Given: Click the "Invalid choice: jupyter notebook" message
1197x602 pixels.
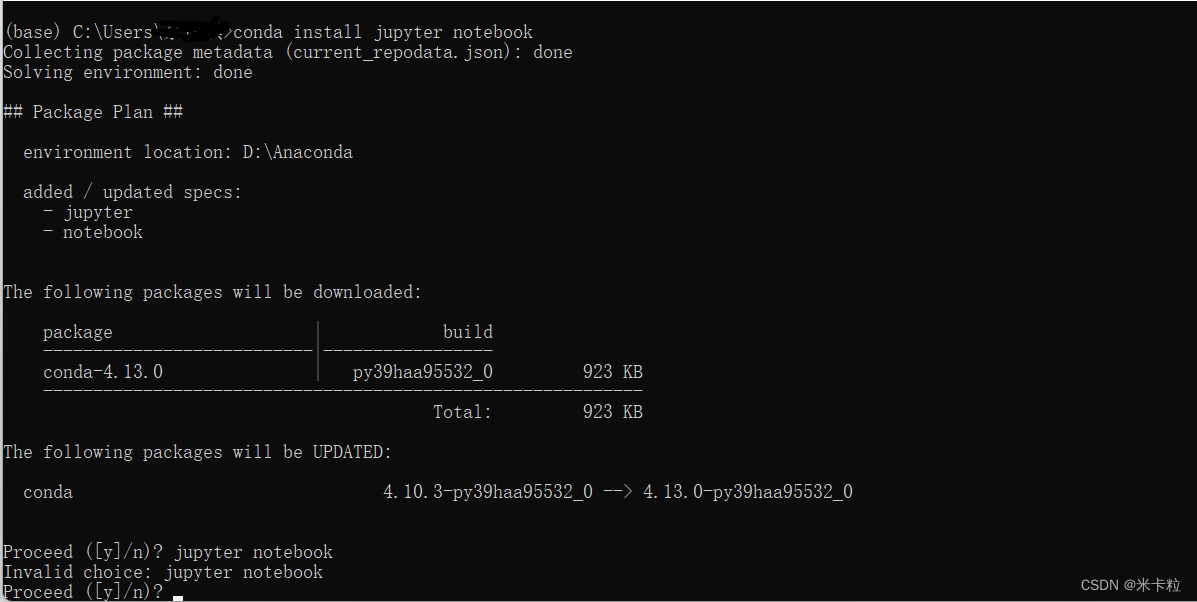Looking at the screenshot, I should tap(163, 572).
